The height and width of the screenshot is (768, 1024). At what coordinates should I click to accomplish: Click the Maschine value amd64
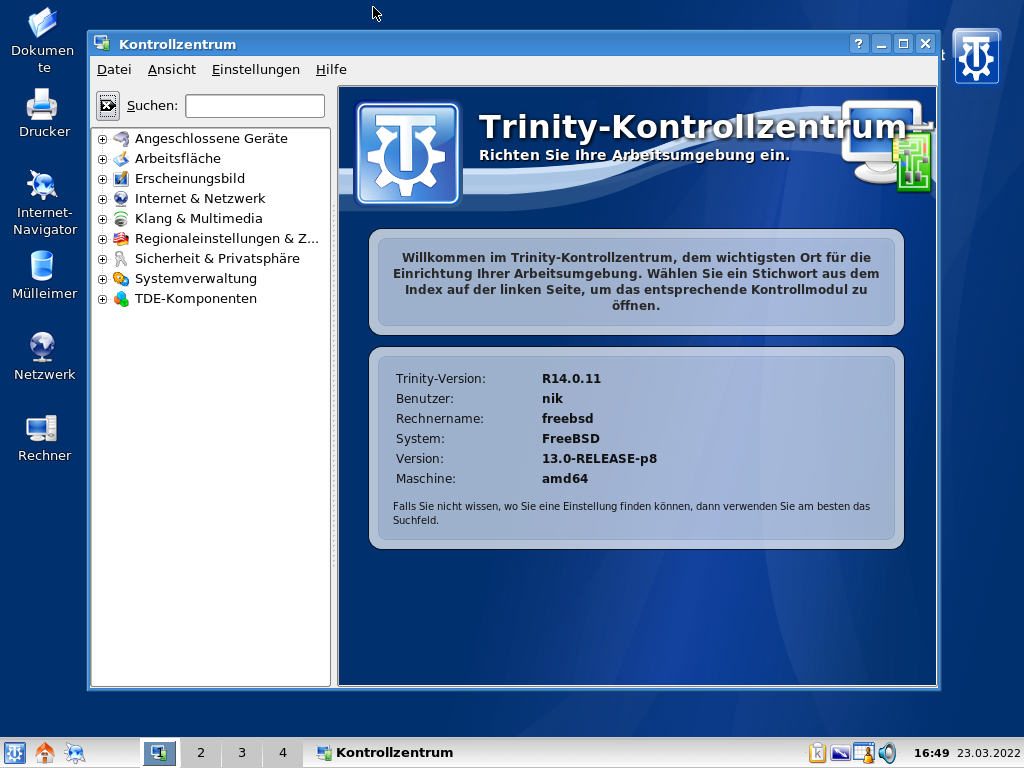[565, 479]
